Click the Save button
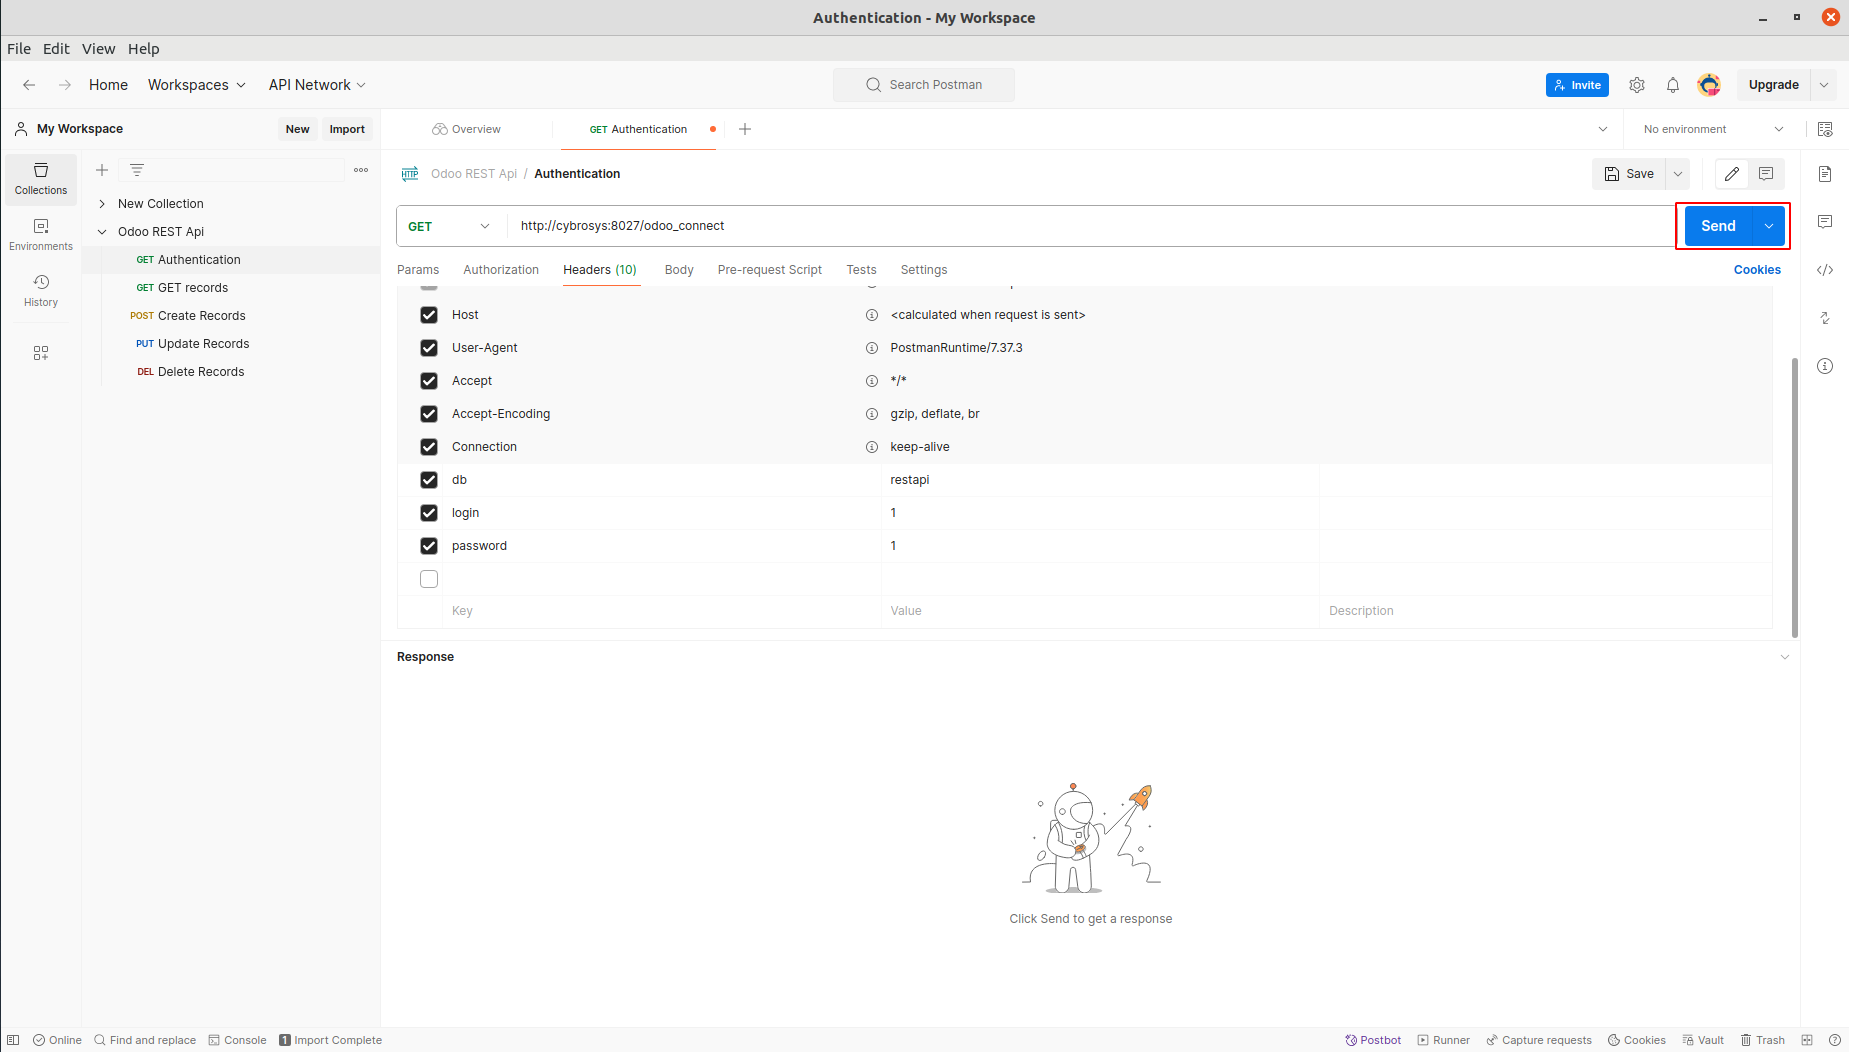Screen dimensions: 1849x1052 coord(1629,174)
